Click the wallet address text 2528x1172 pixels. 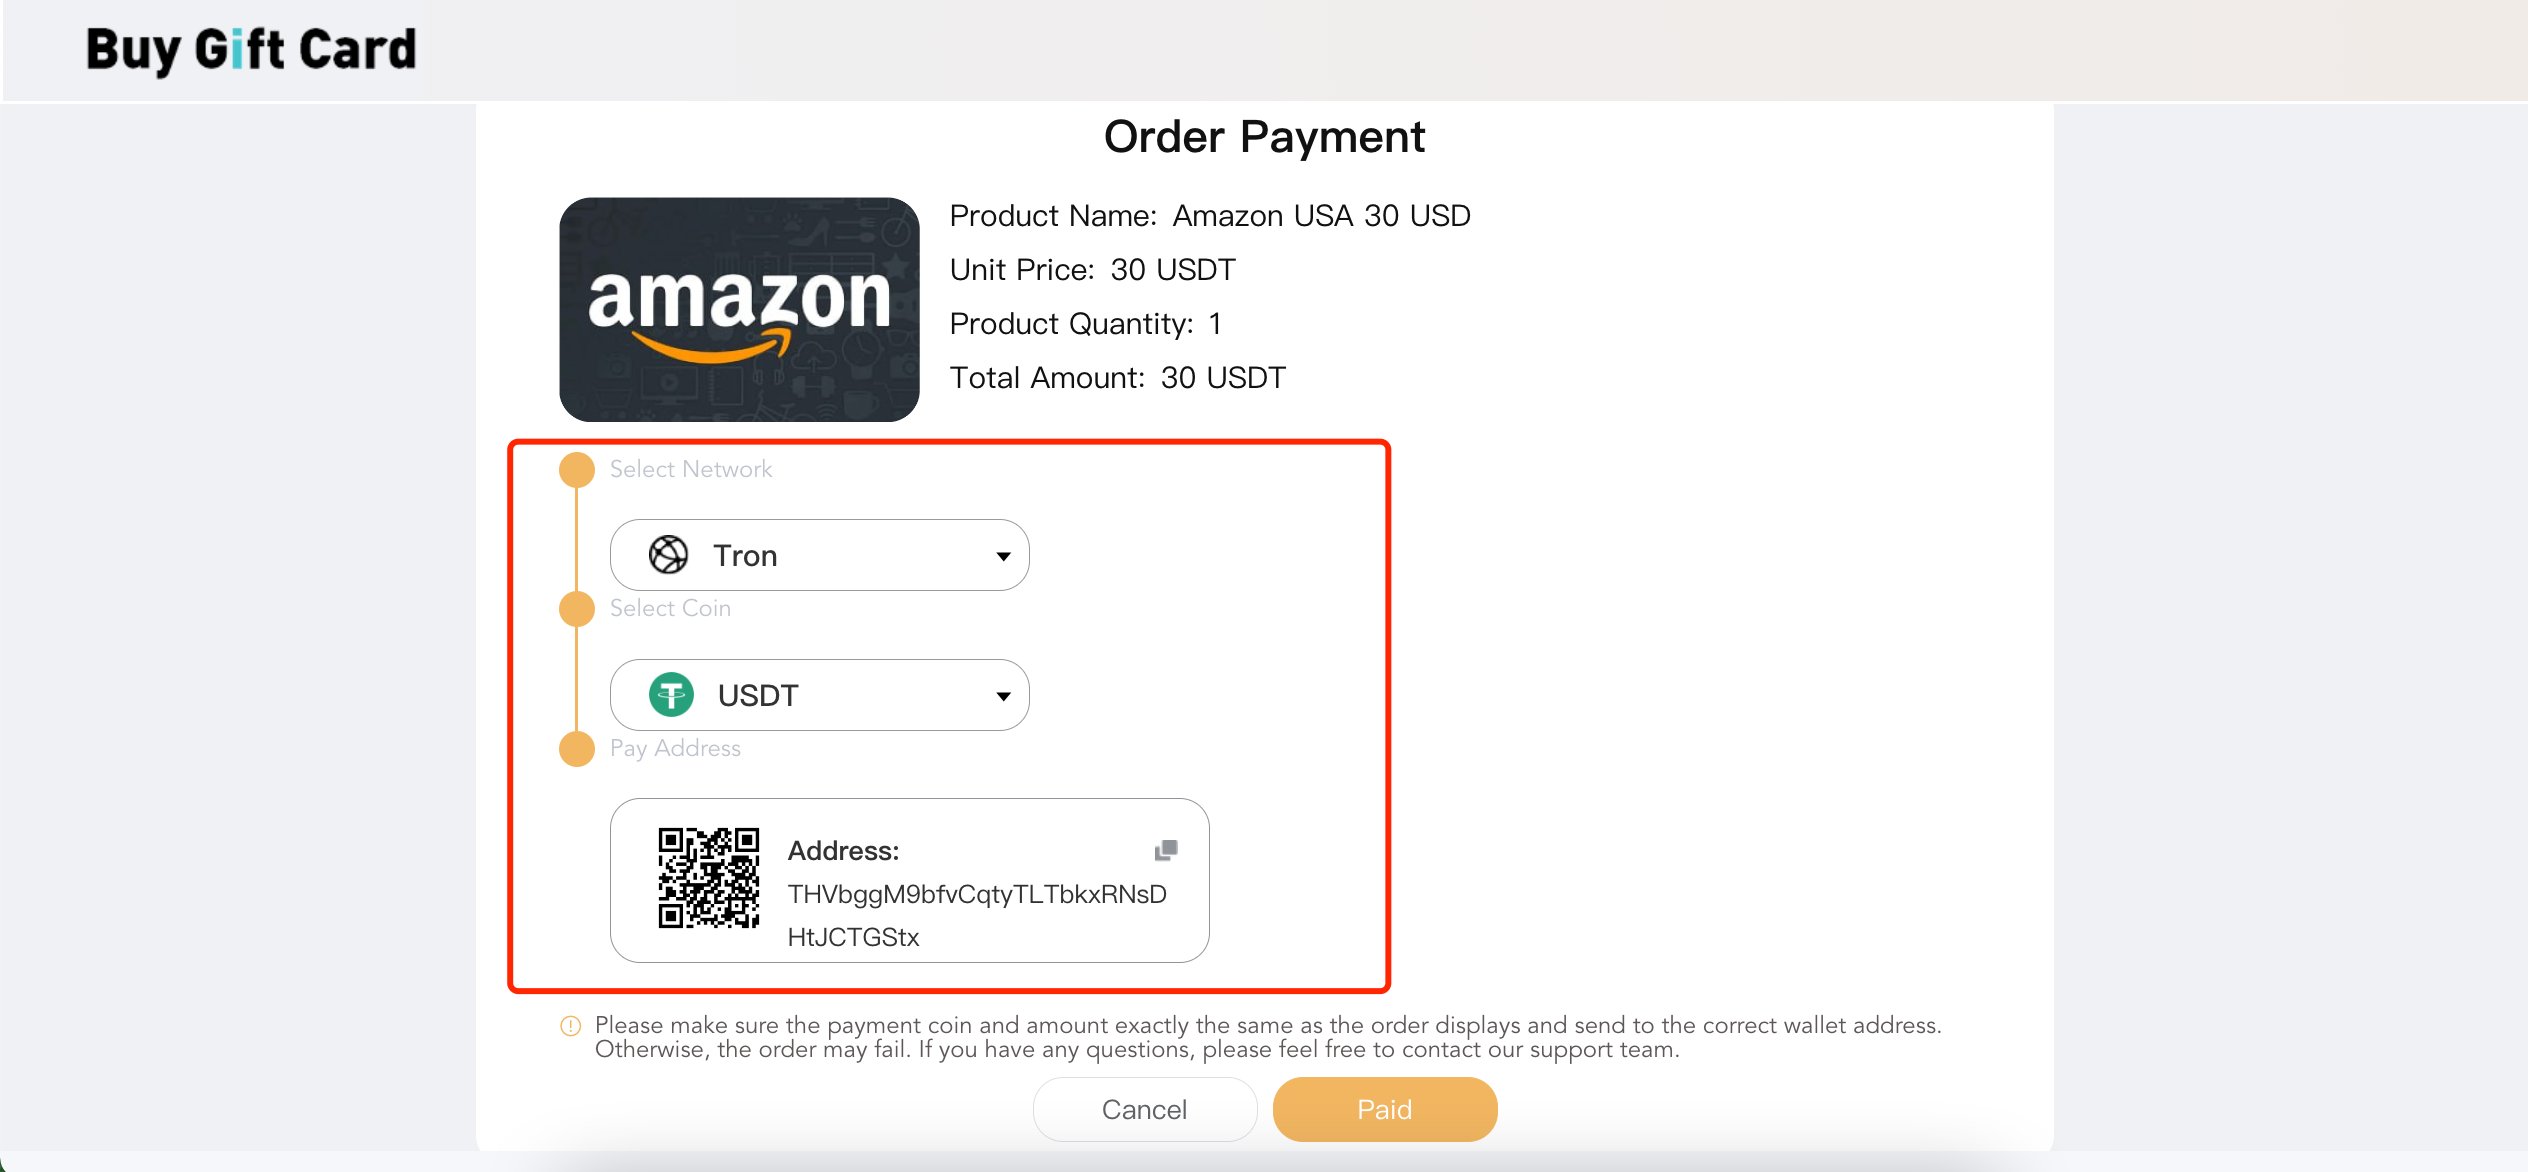[x=977, y=915]
